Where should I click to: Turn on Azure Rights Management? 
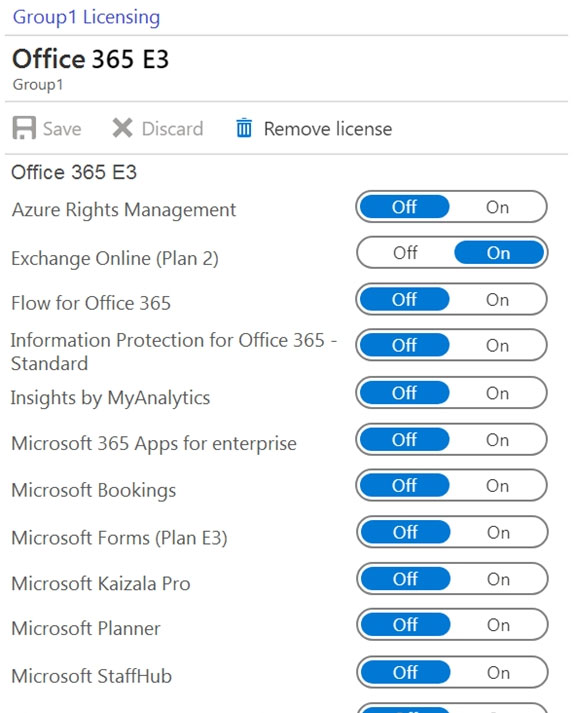[497, 207]
